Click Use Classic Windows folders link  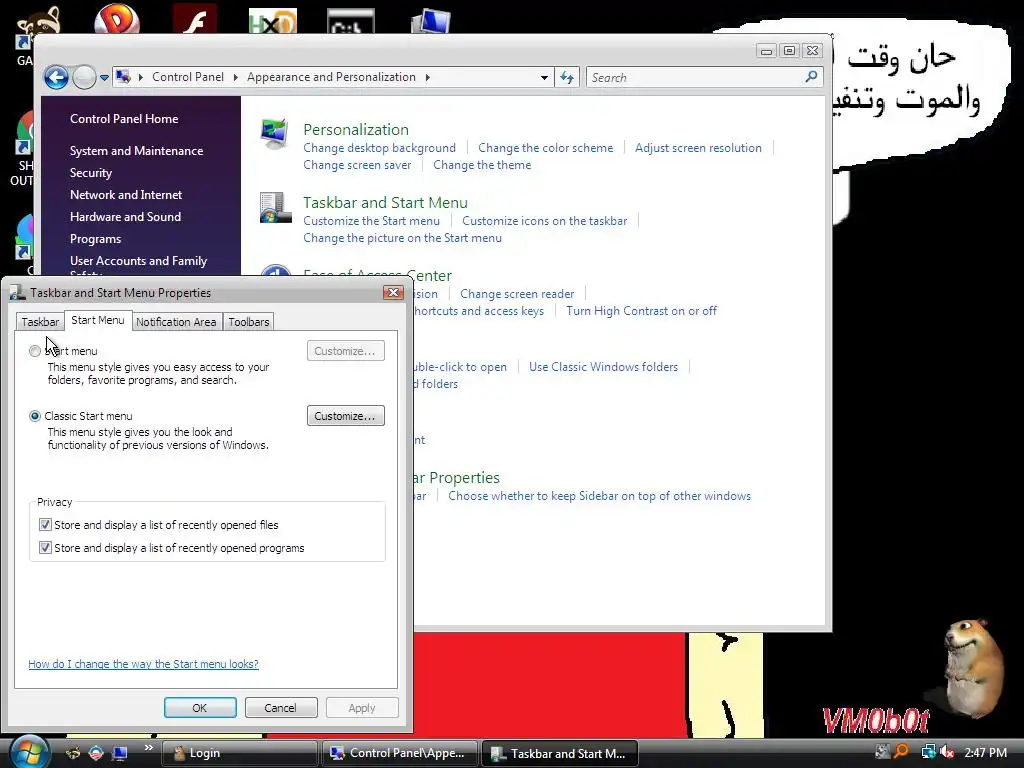click(x=603, y=367)
